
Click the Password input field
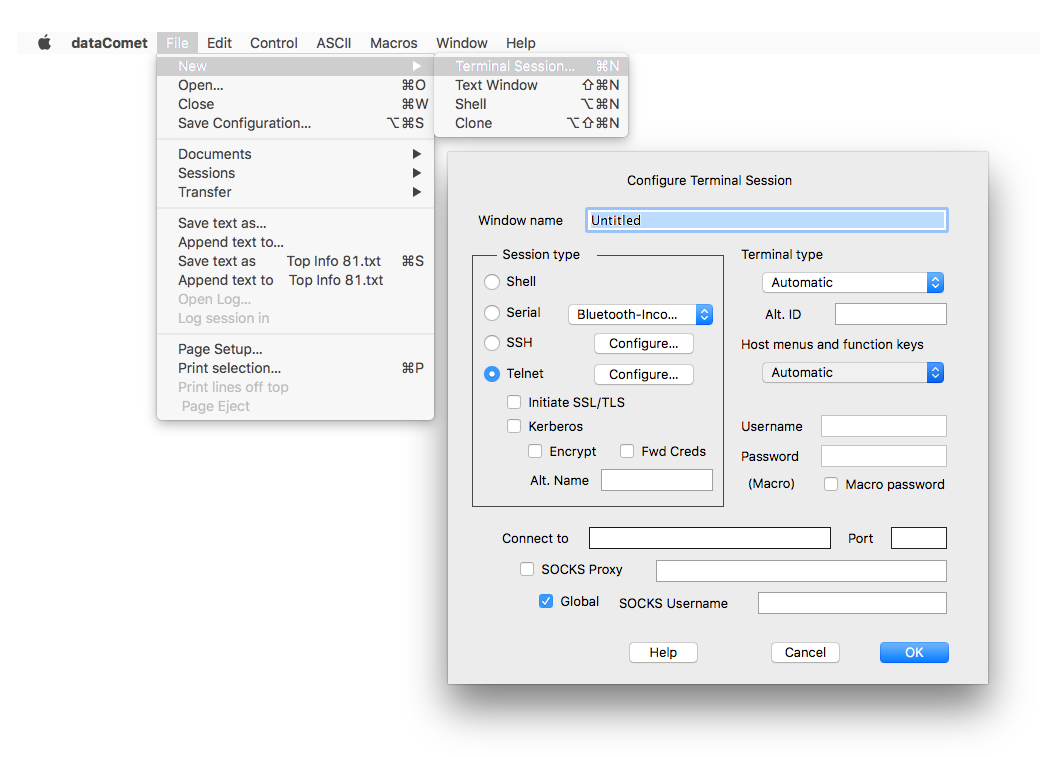883,456
